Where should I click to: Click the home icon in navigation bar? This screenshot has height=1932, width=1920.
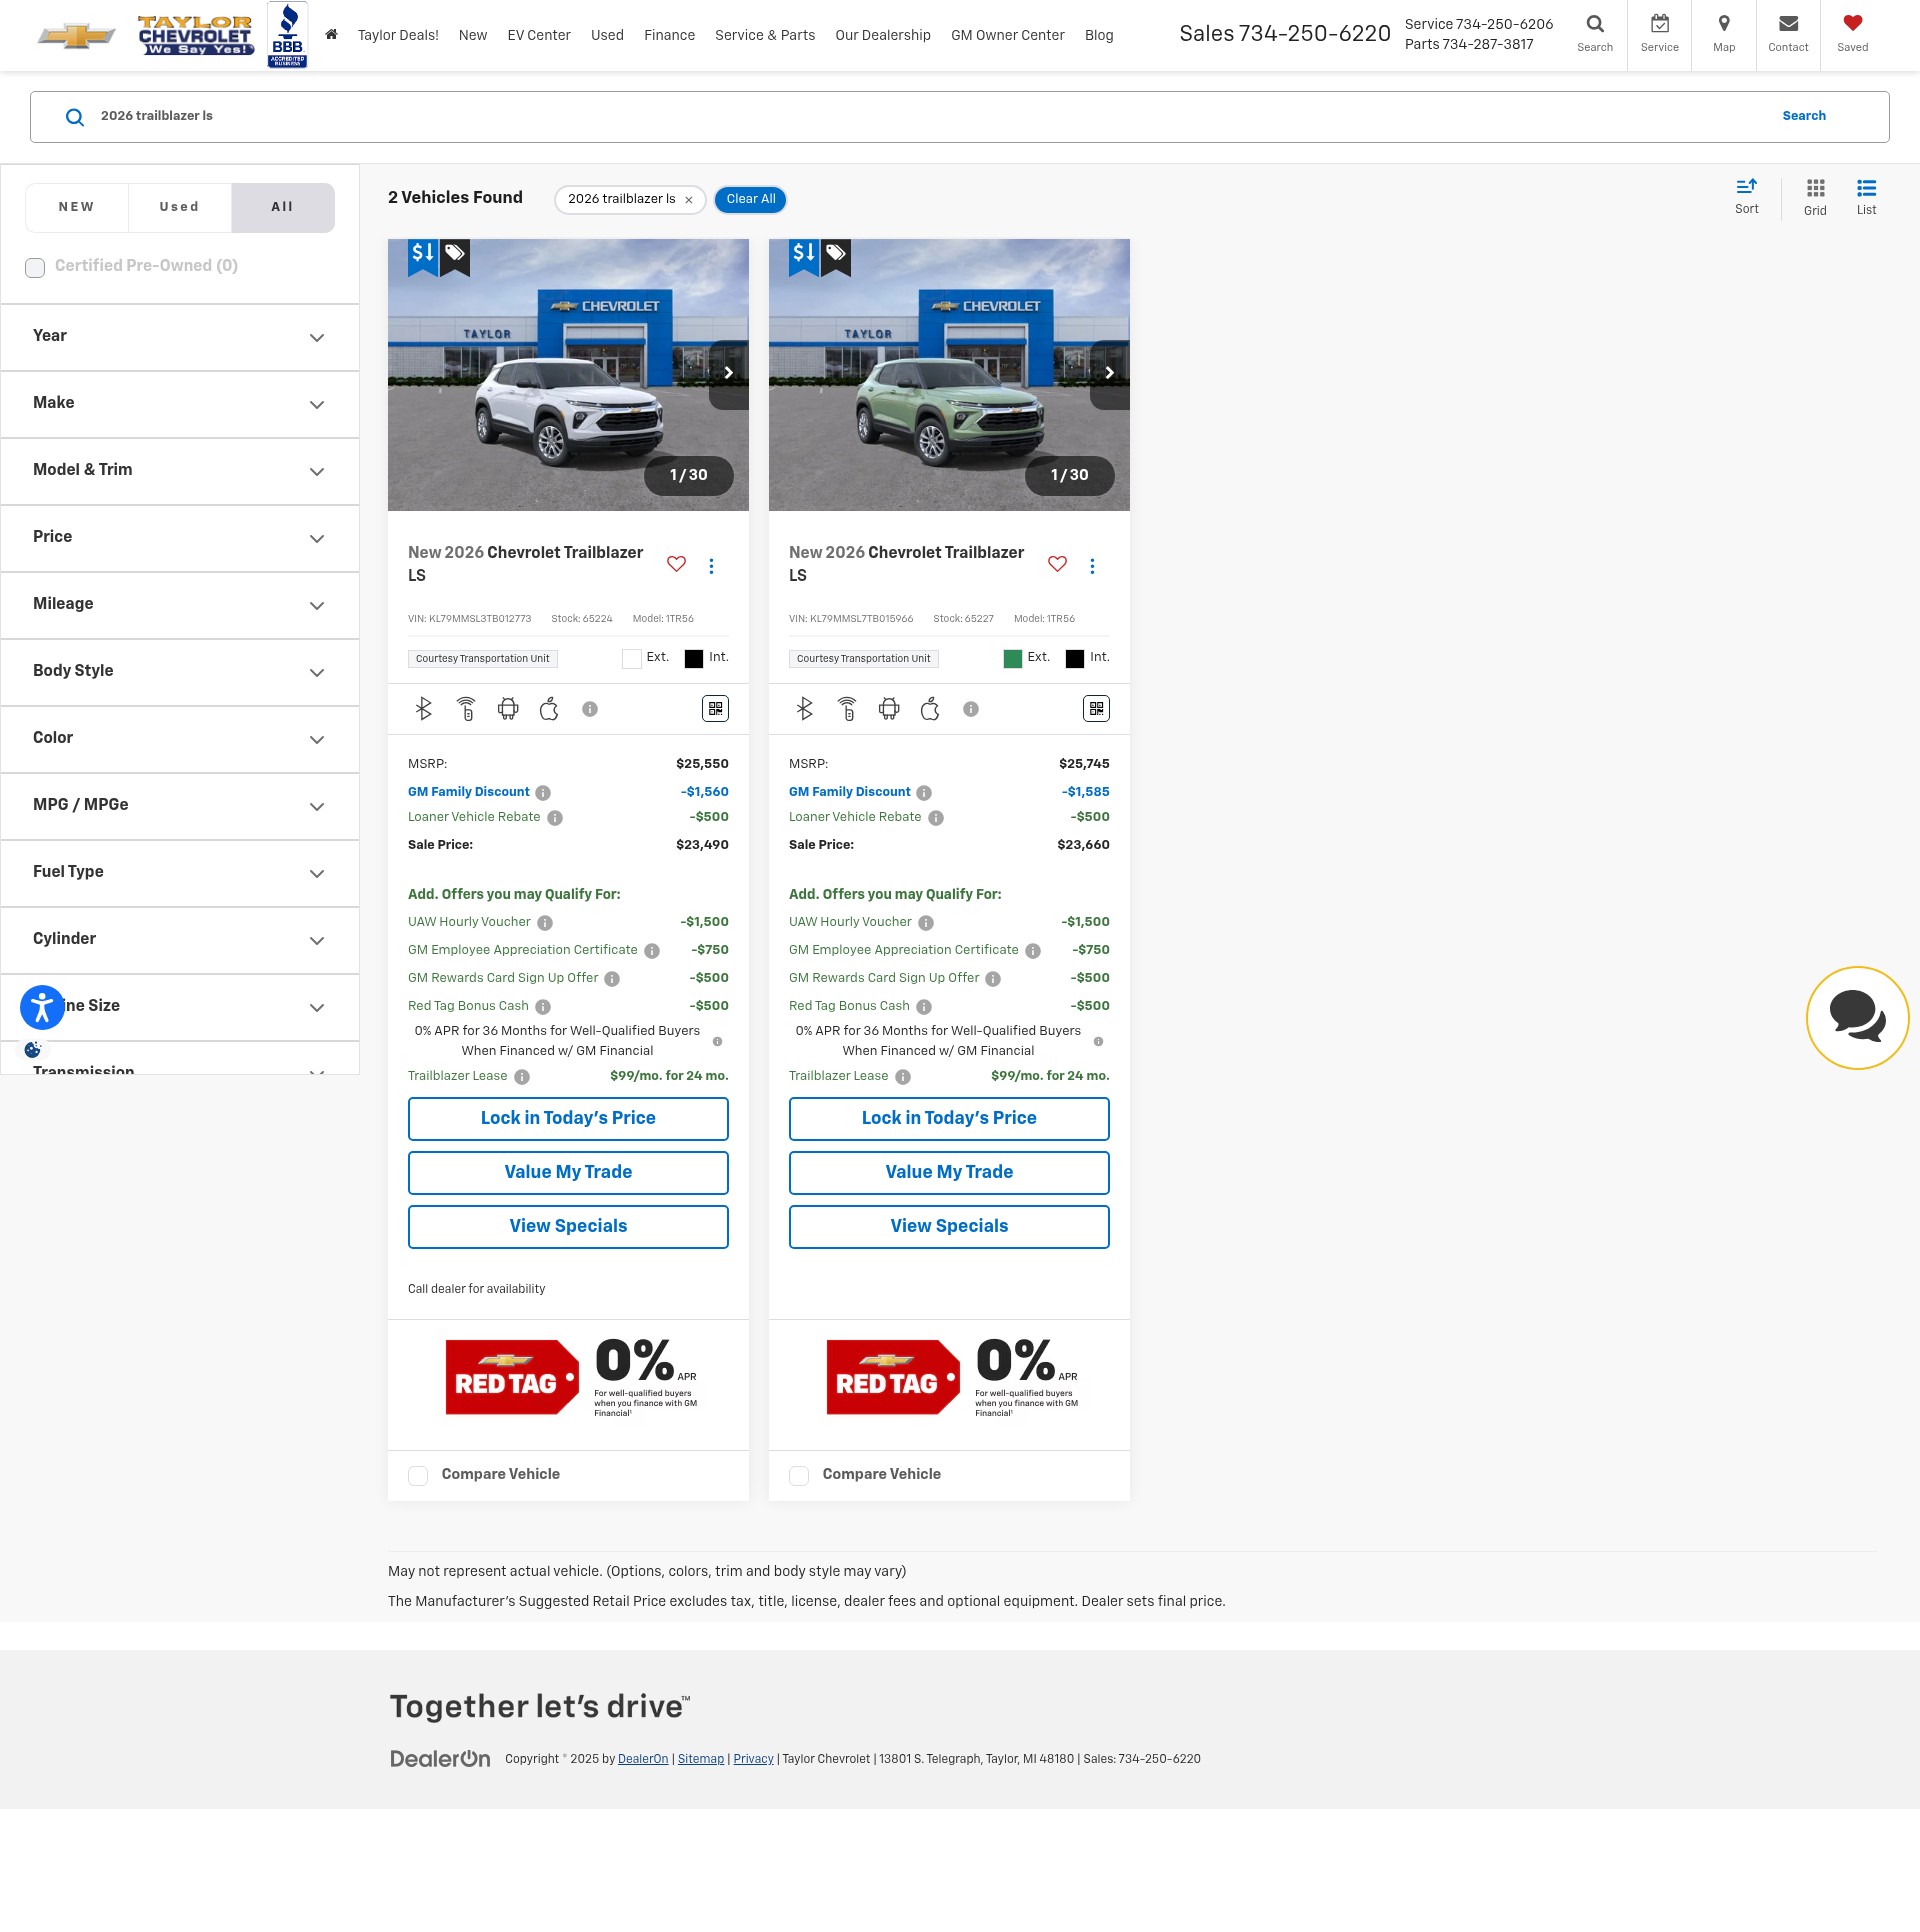[x=331, y=35]
